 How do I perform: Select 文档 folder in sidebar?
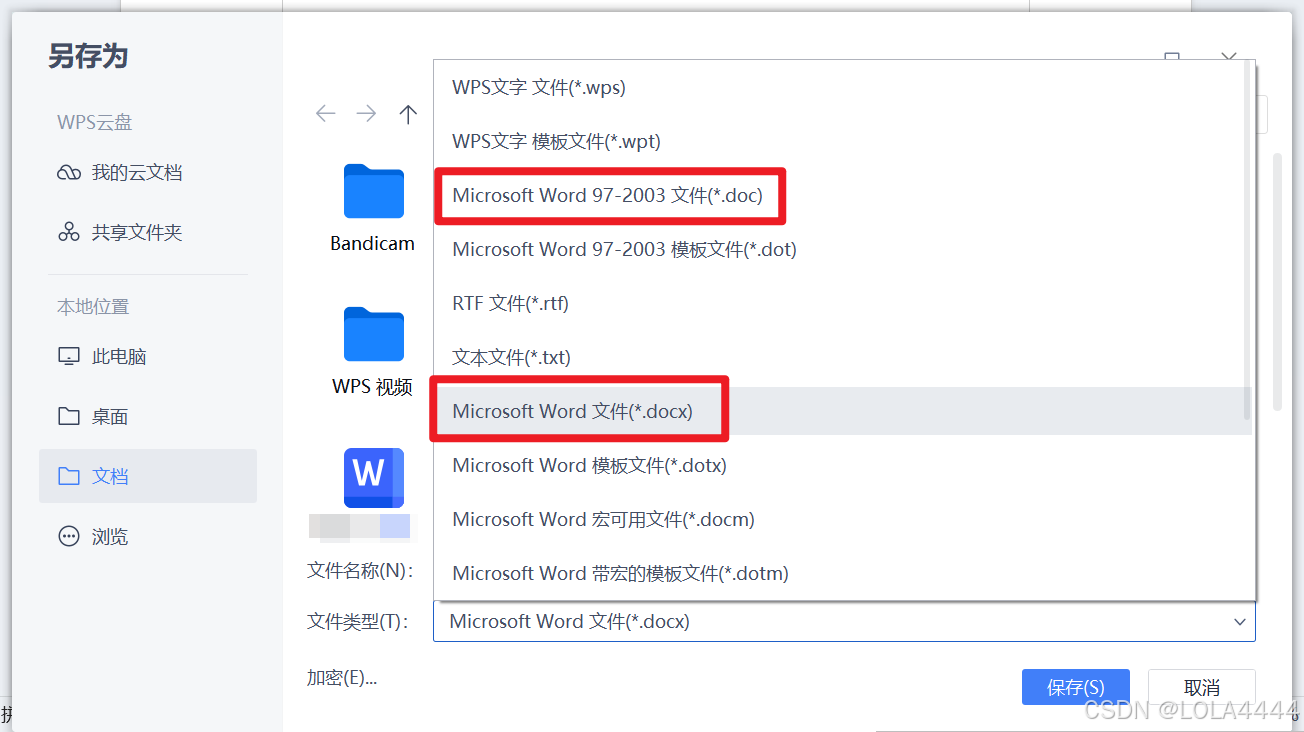(x=148, y=476)
